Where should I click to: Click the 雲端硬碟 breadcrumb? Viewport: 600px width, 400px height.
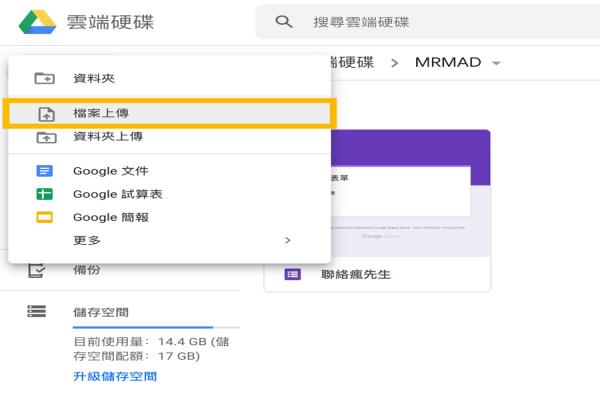352,62
